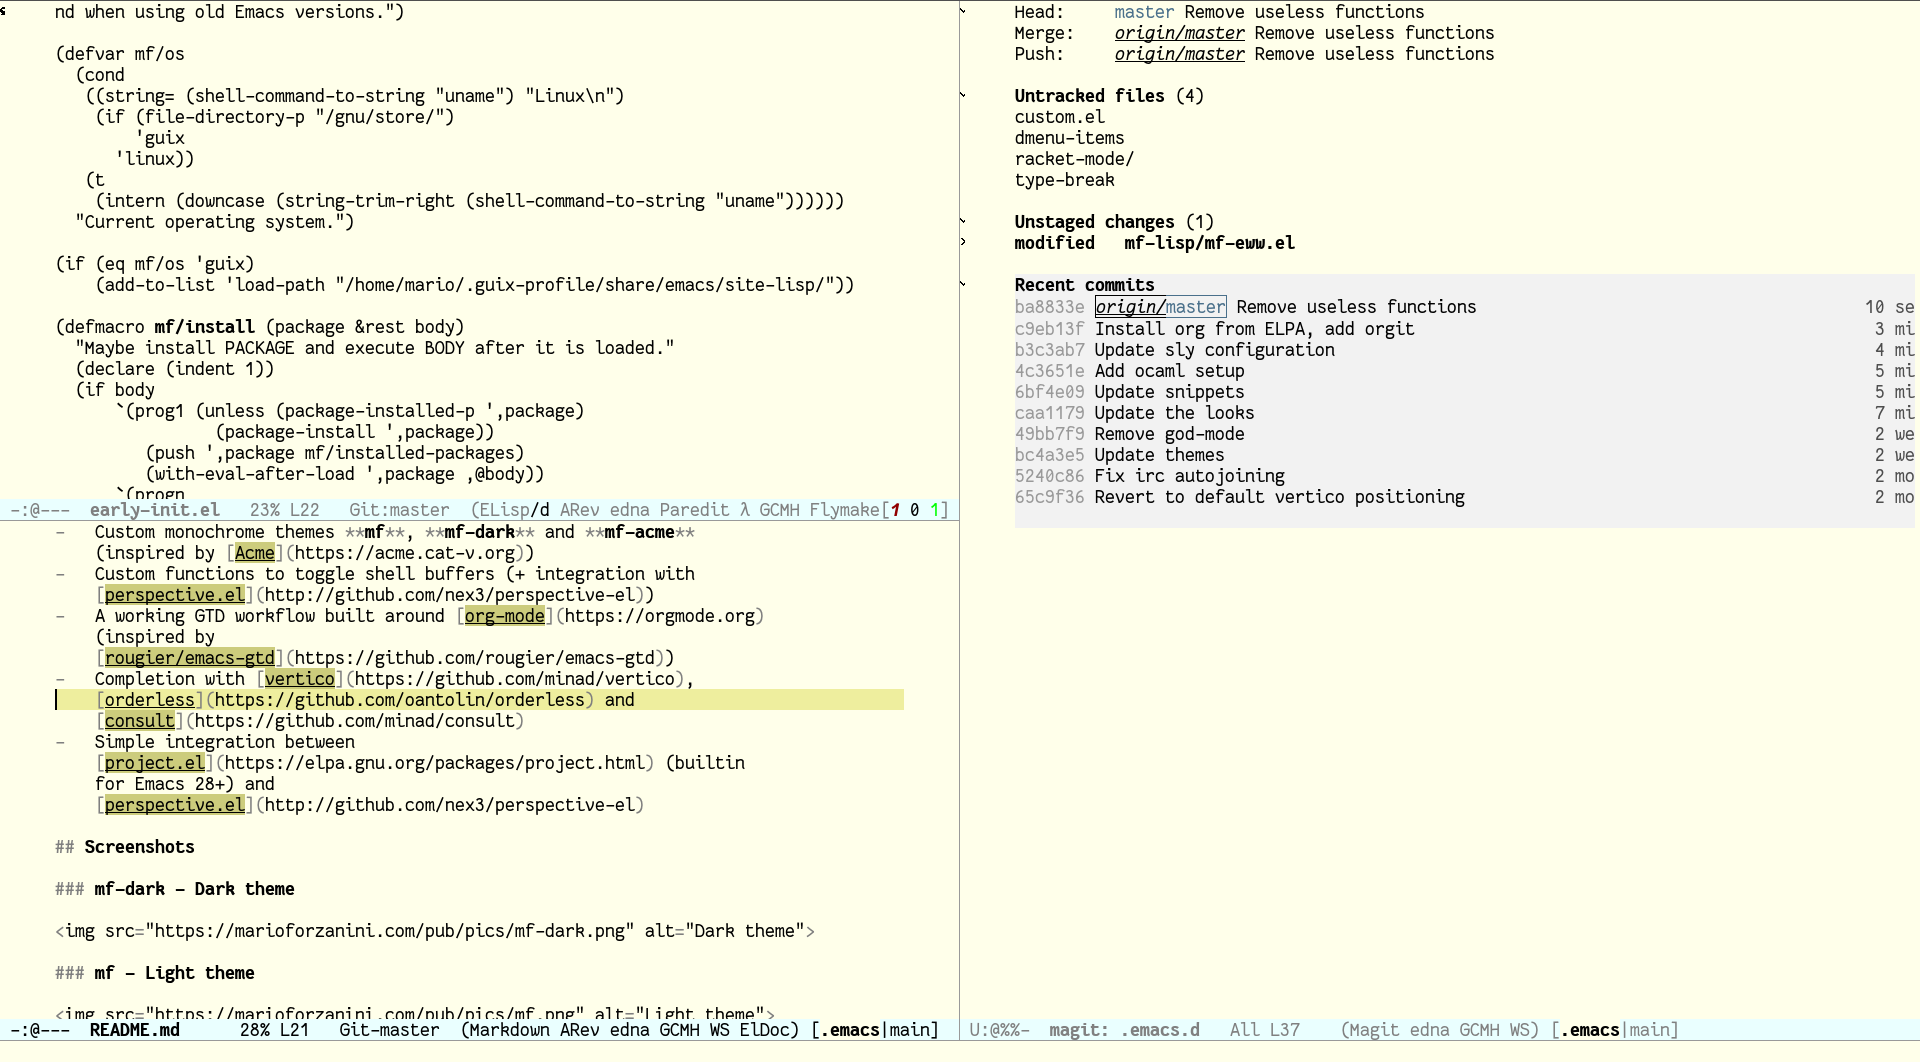The height and width of the screenshot is (1062, 1920).
Task: Click ARev in early-init.el mode line
Action: [x=579, y=510]
